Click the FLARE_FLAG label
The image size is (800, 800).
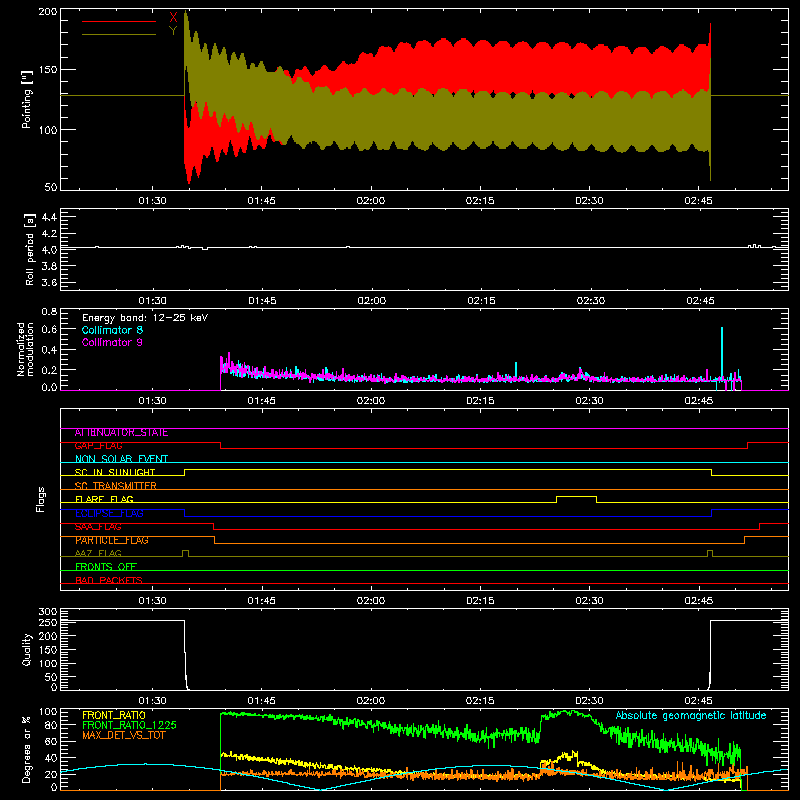[104, 499]
